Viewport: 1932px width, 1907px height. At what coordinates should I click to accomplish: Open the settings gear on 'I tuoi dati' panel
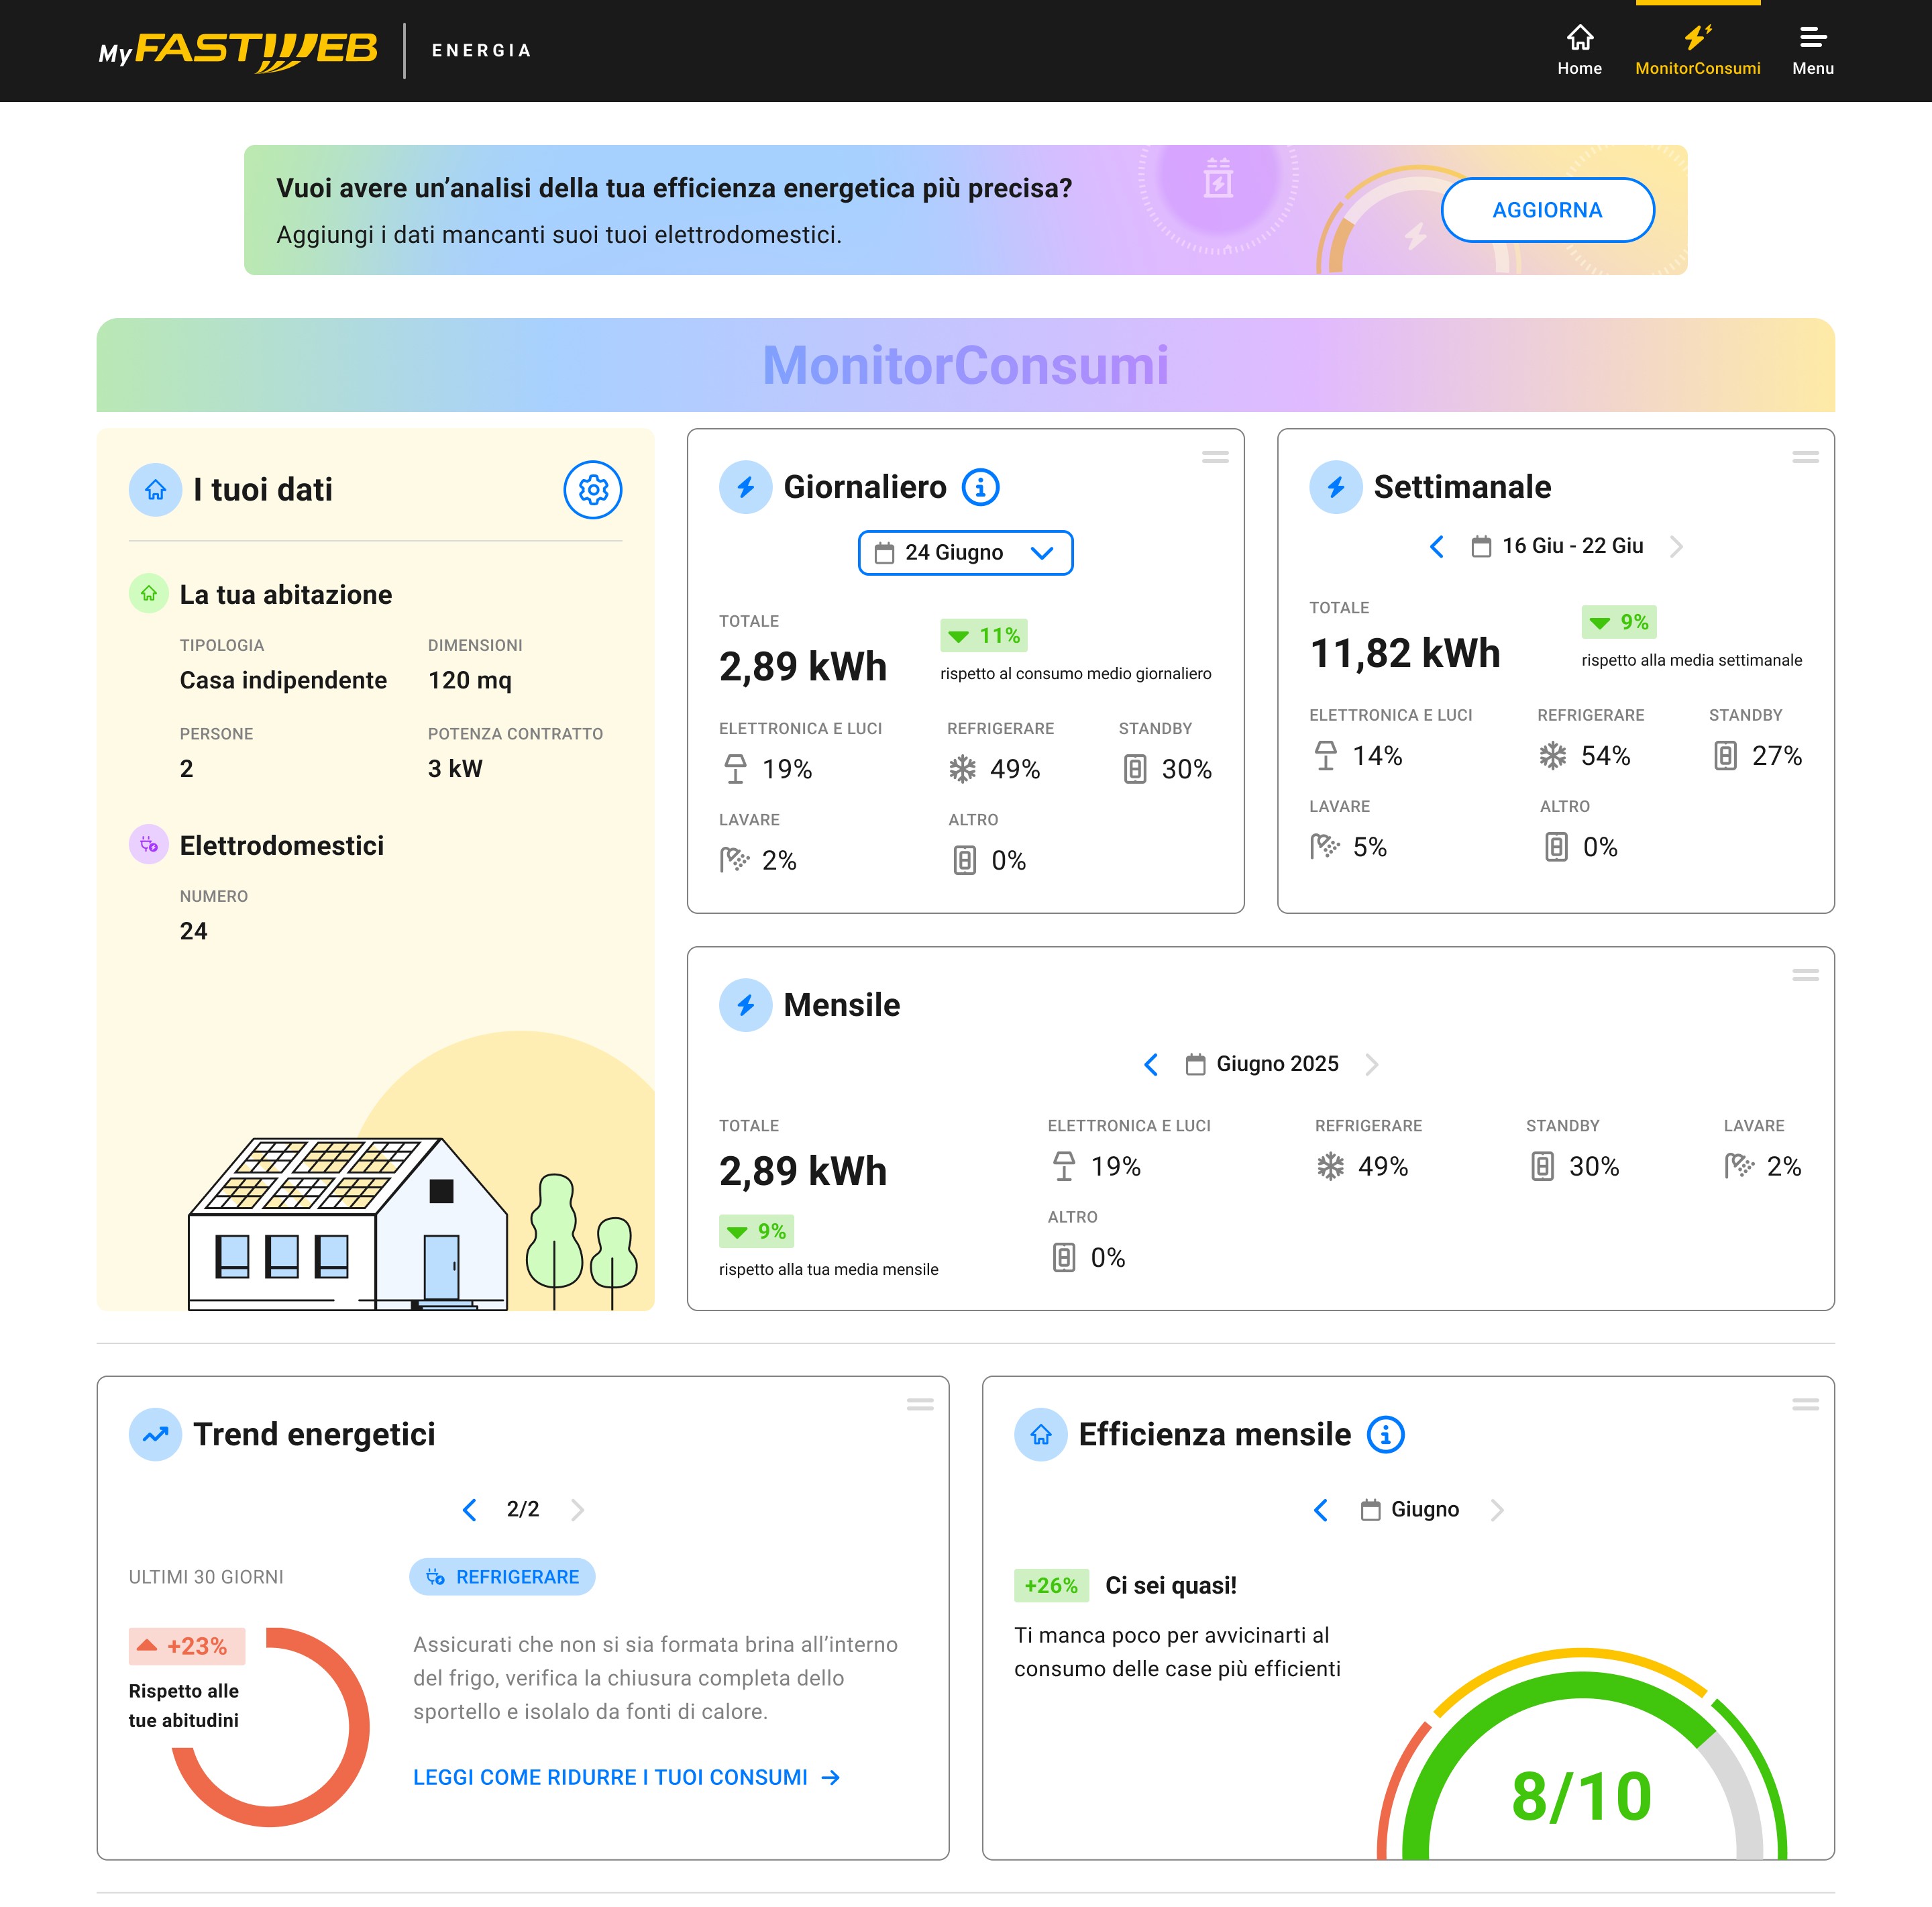pos(593,490)
